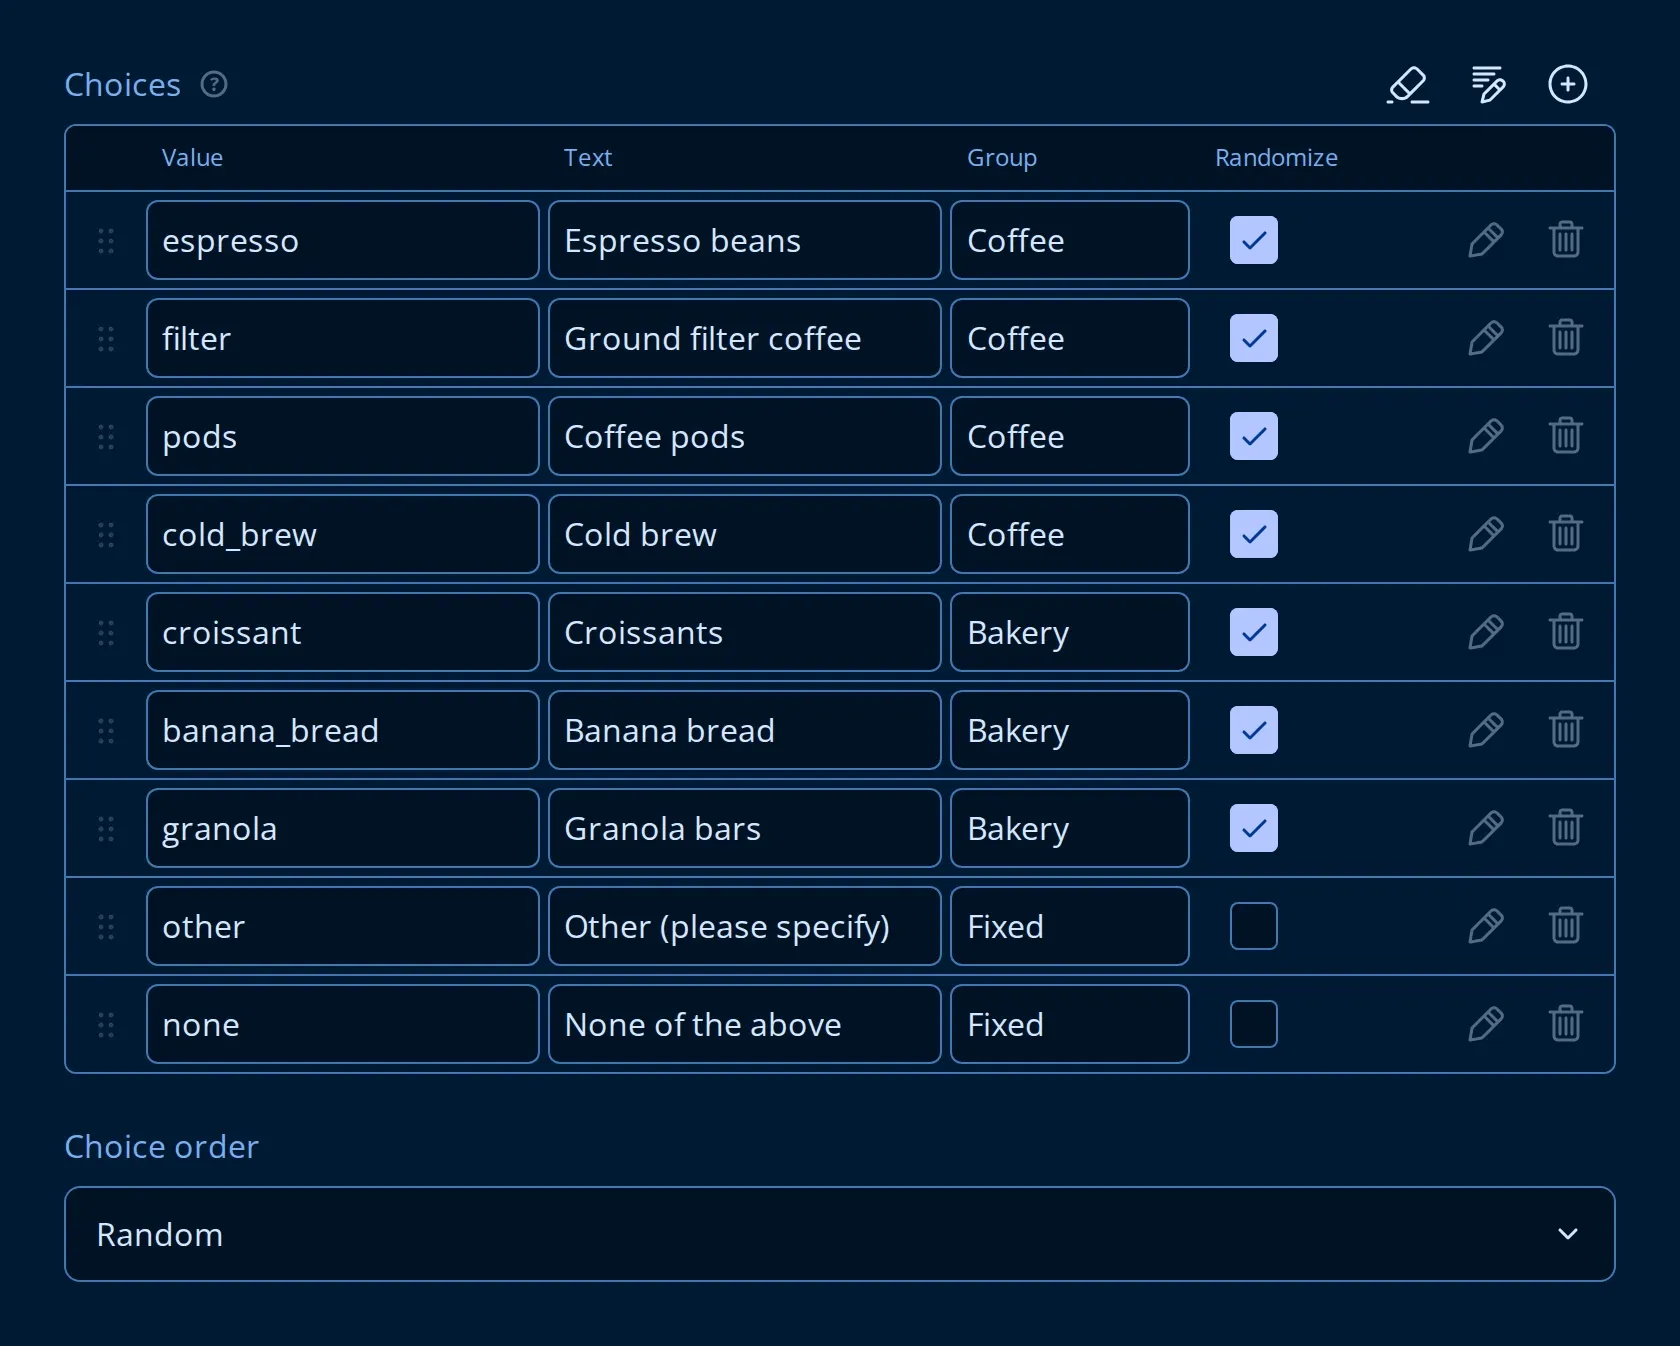Delete the pods choice row
1680x1346 pixels.
click(x=1565, y=436)
